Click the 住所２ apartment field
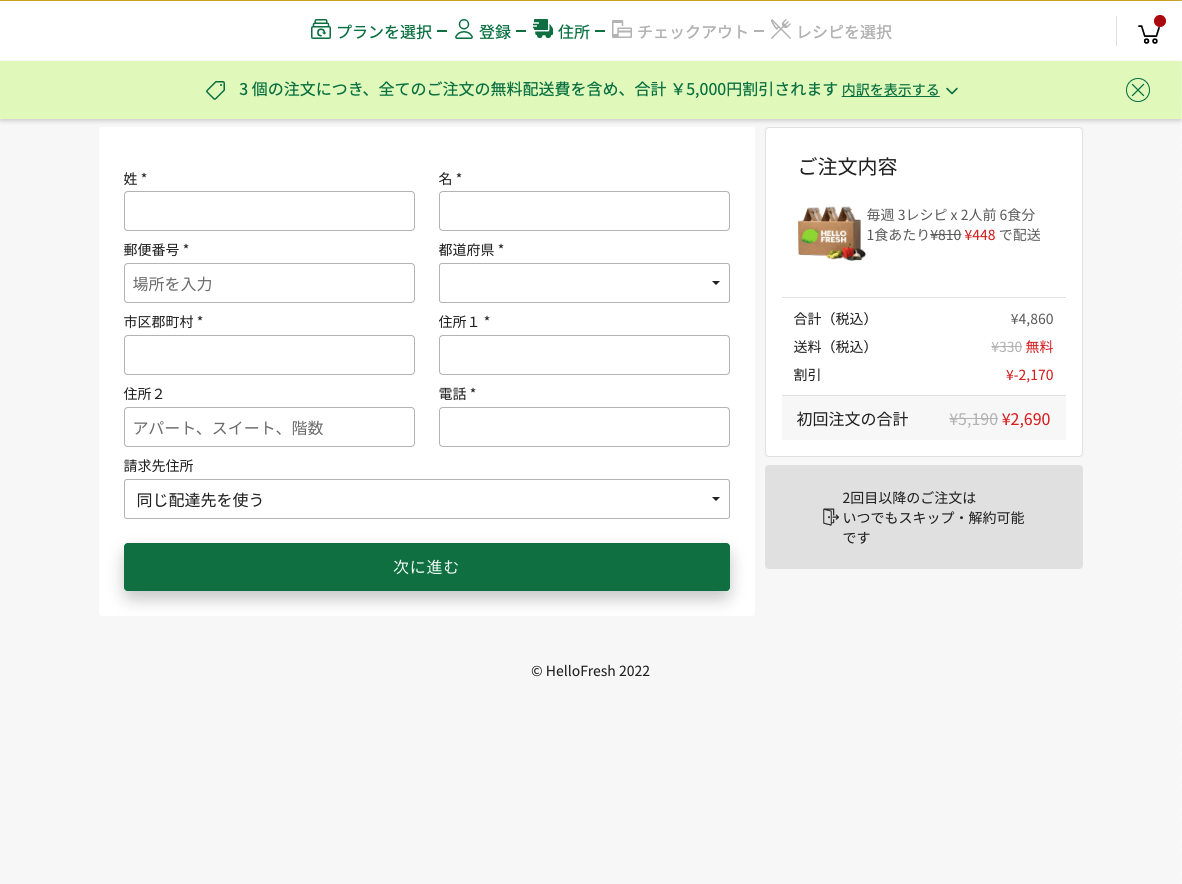 click(269, 427)
